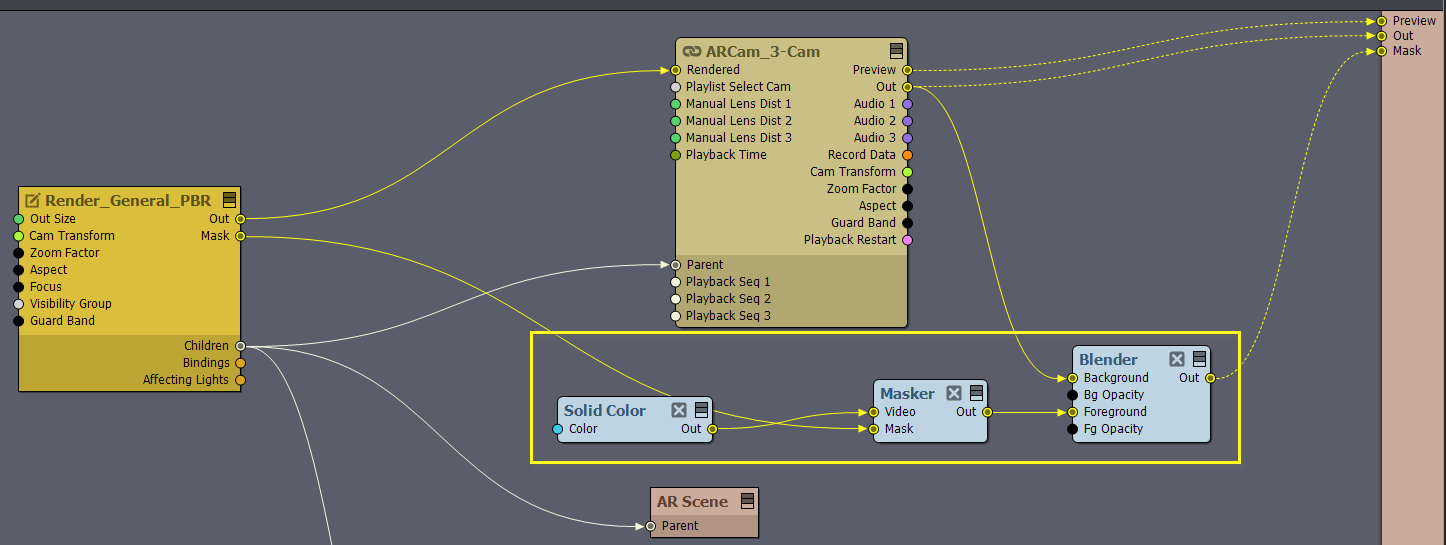Click the Parent input pin on AR Scene
Viewport: 1446px width, 545px height.
coord(651,526)
